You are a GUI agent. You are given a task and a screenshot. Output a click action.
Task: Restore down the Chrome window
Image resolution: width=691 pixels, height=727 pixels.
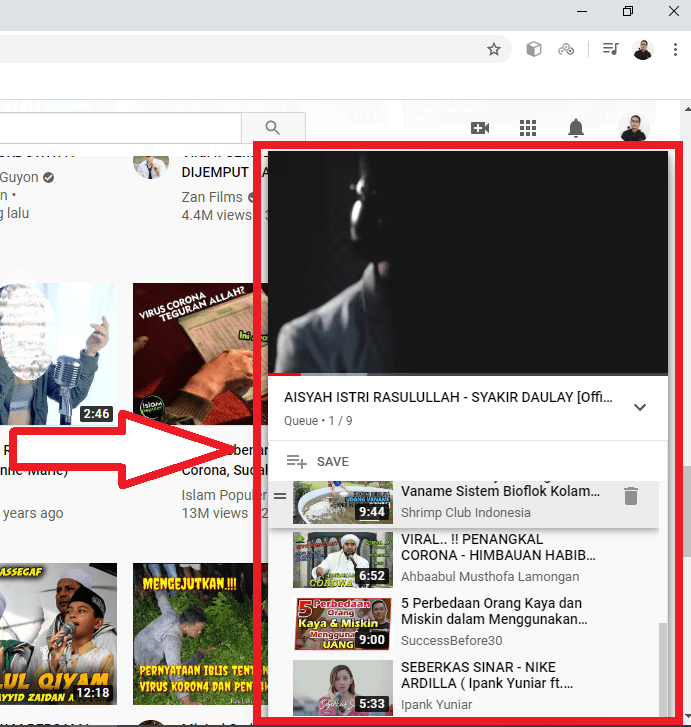coord(627,11)
